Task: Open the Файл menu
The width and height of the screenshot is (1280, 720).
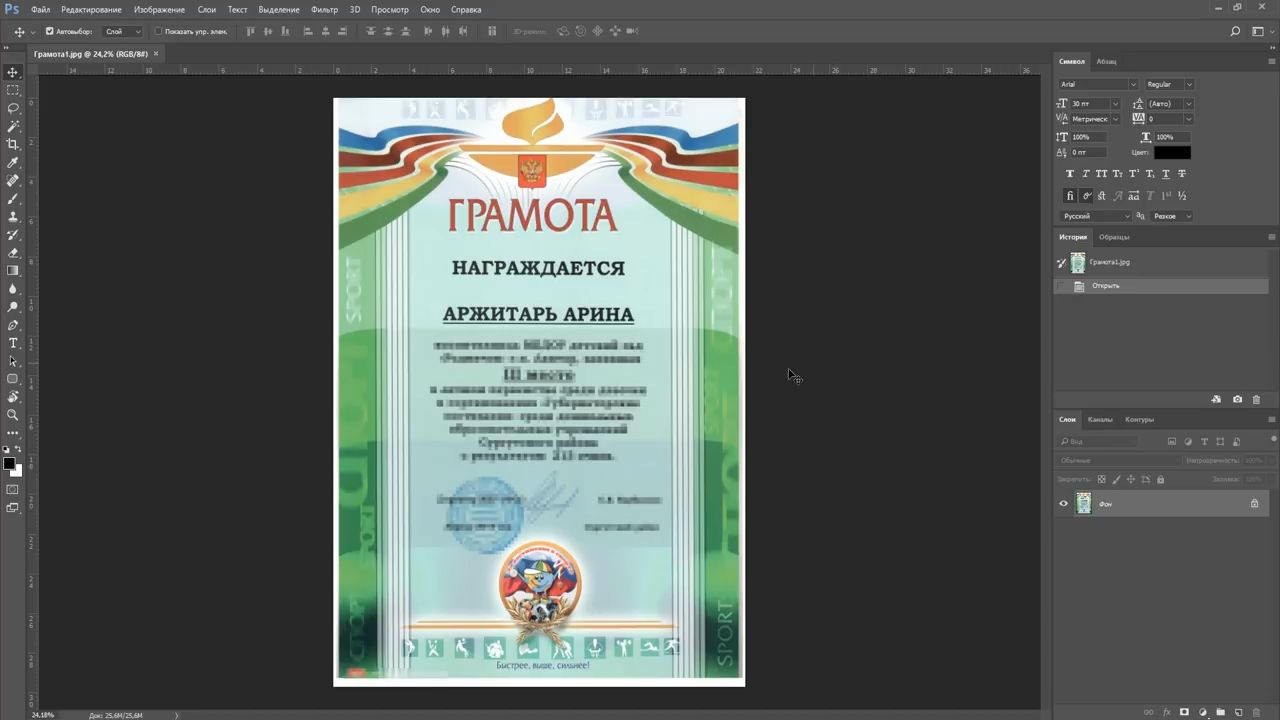Action: tap(40, 9)
